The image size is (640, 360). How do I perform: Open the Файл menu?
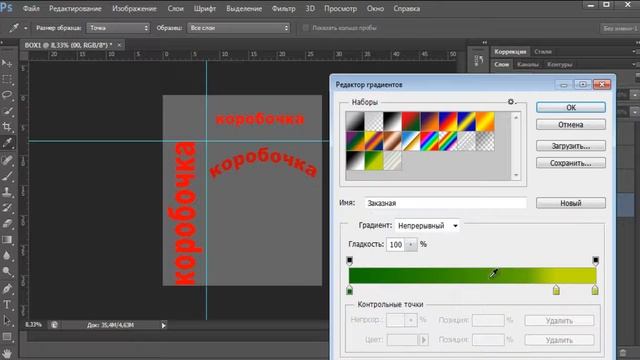[31, 9]
